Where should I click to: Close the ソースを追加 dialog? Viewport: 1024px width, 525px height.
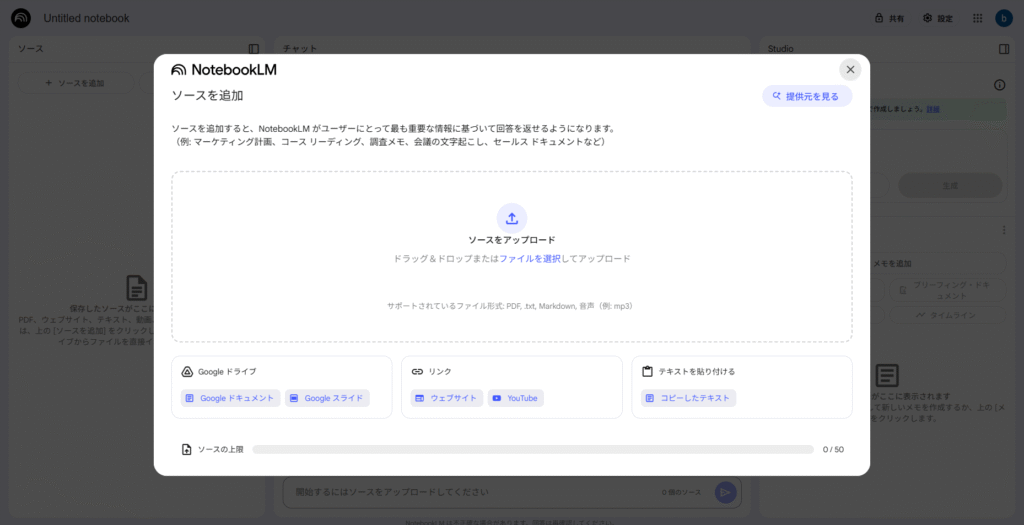click(850, 69)
